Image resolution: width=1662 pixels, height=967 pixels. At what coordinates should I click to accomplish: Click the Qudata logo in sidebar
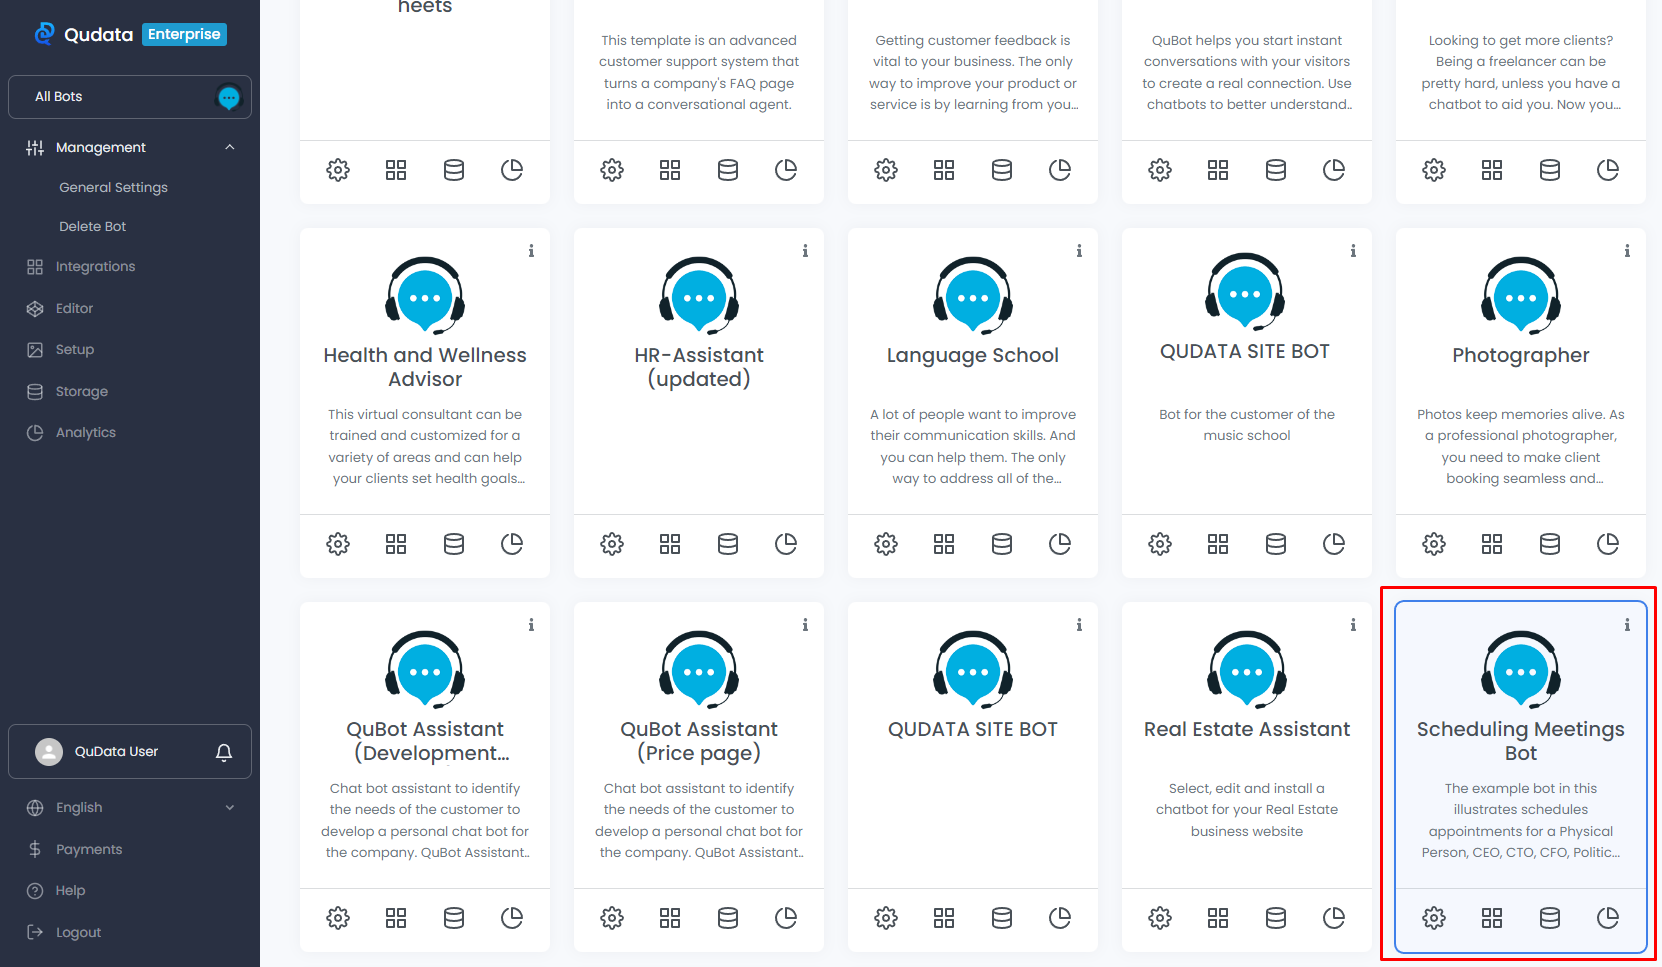[84, 34]
